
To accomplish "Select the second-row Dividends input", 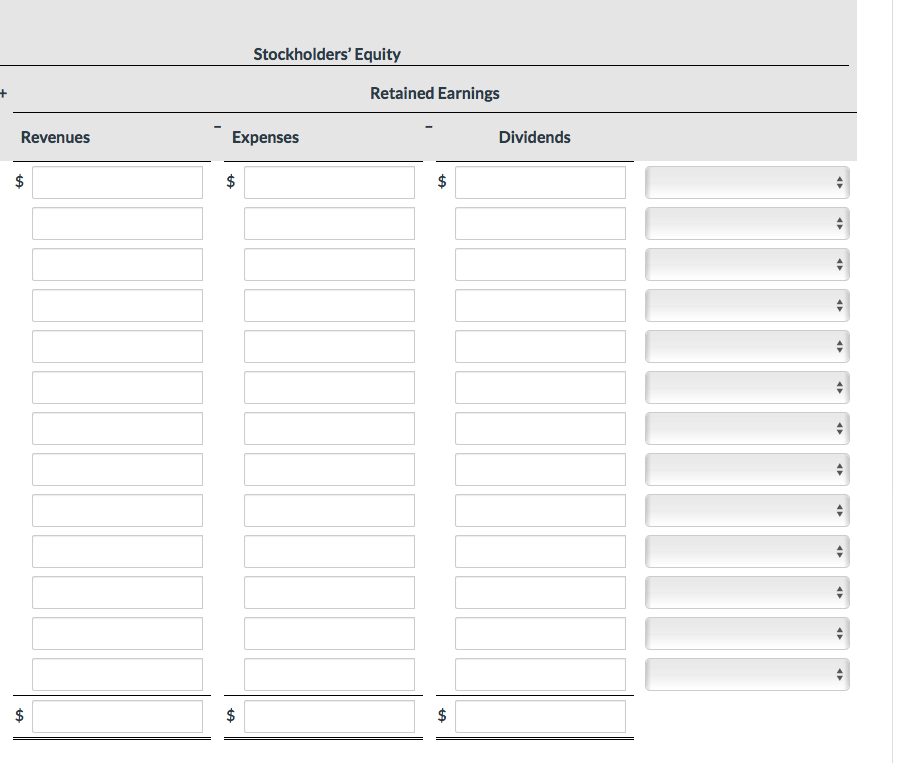I will point(541,223).
